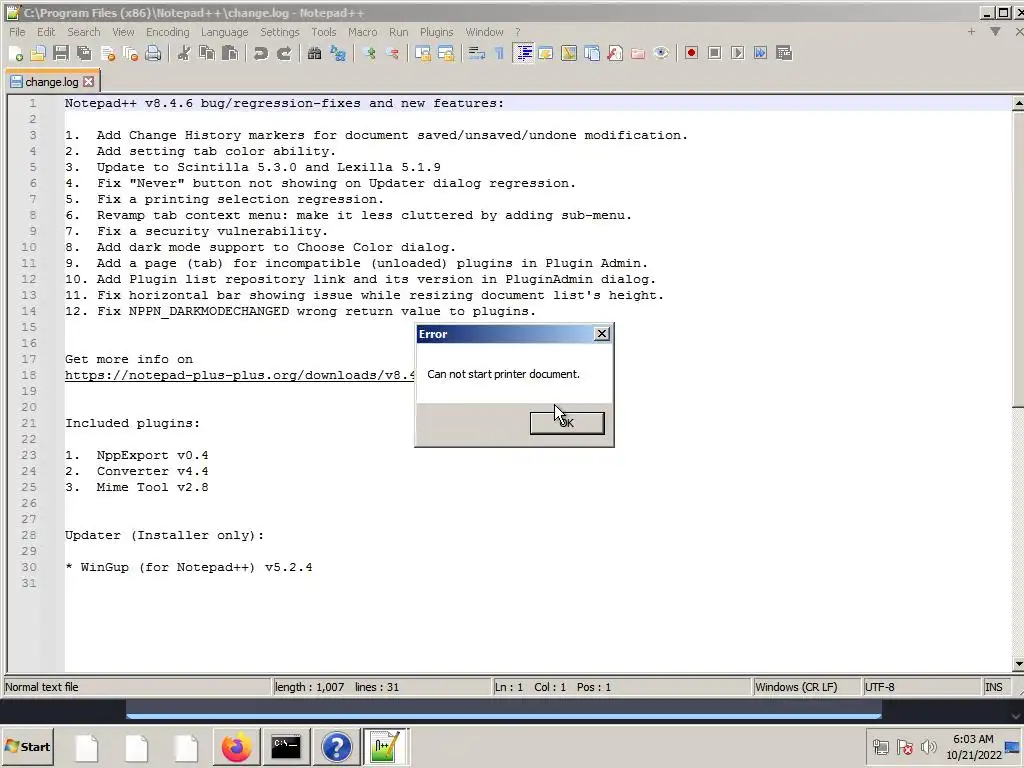
Task: Click Save Current Recorded Macro icon
Action: tap(784, 54)
